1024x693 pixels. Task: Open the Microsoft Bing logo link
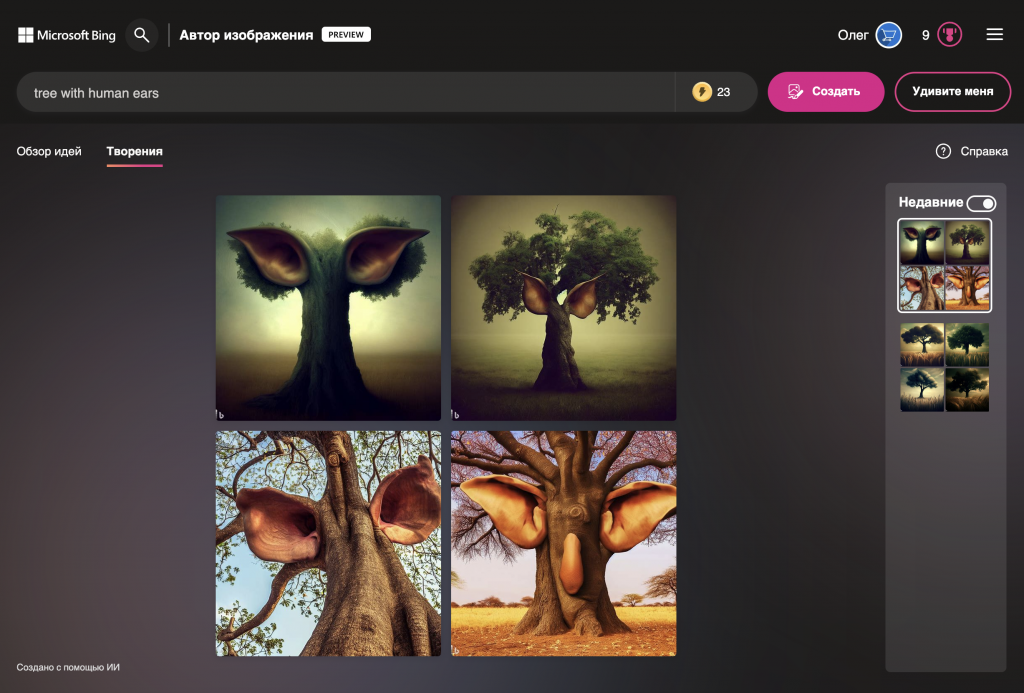coord(67,35)
